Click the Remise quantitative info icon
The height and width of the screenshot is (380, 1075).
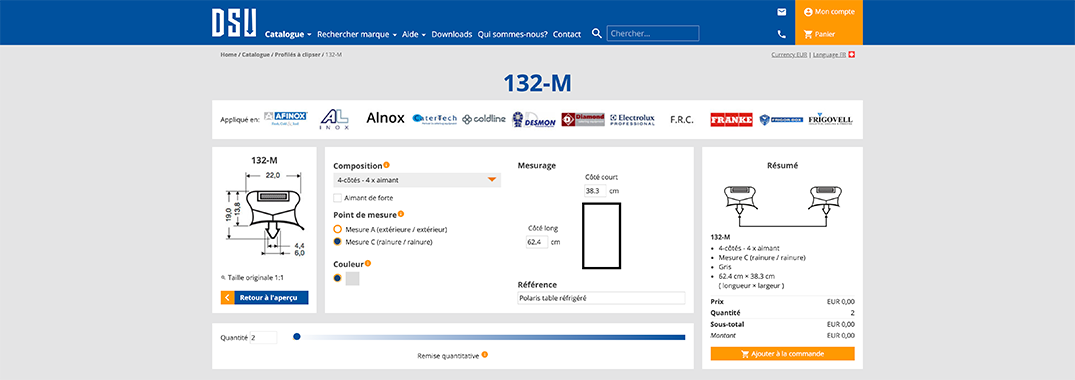click(485, 355)
